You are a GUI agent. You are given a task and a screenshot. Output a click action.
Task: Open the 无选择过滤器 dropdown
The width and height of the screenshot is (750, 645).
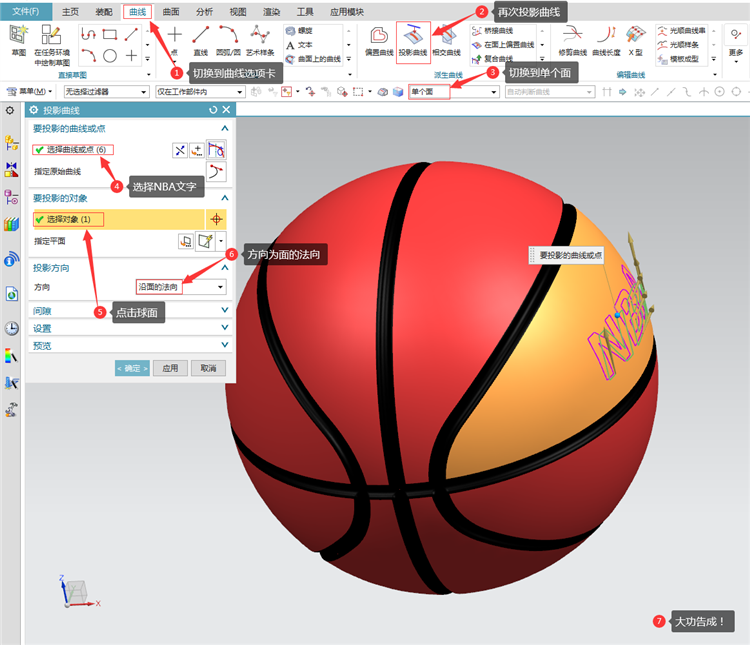[x=106, y=92]
